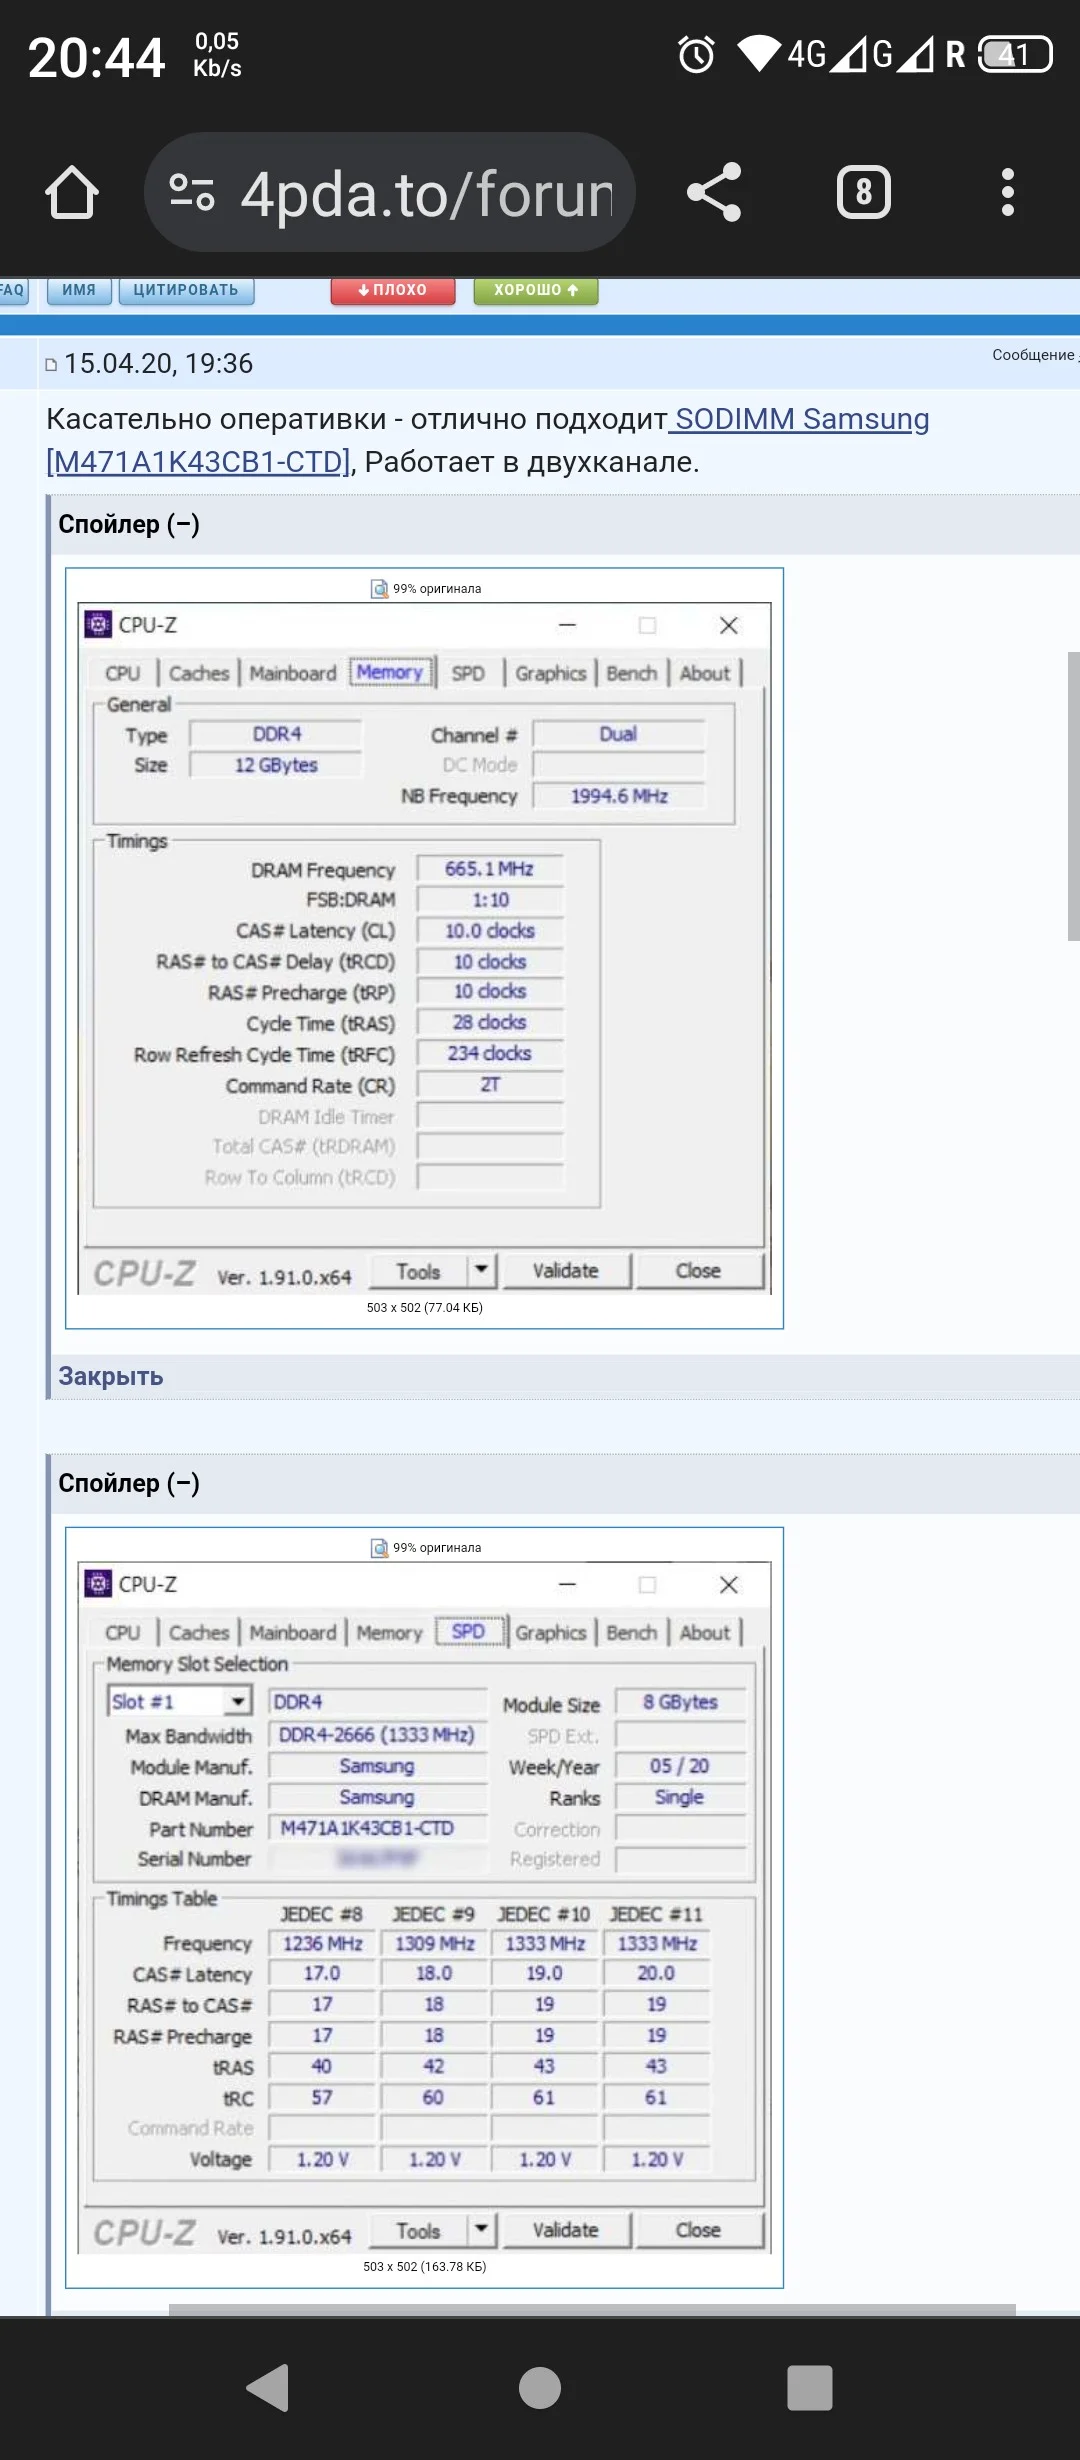Collapse the second Спойлер section header
1080x2460 pixels.
(x=129, y=1483)
